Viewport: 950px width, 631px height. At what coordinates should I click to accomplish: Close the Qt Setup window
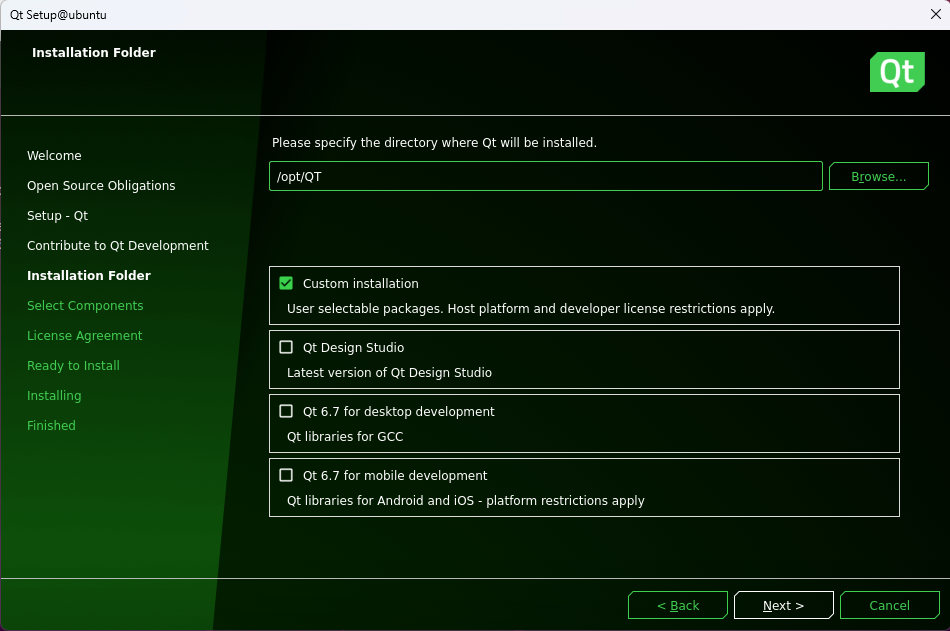click(x=935, y=14)
